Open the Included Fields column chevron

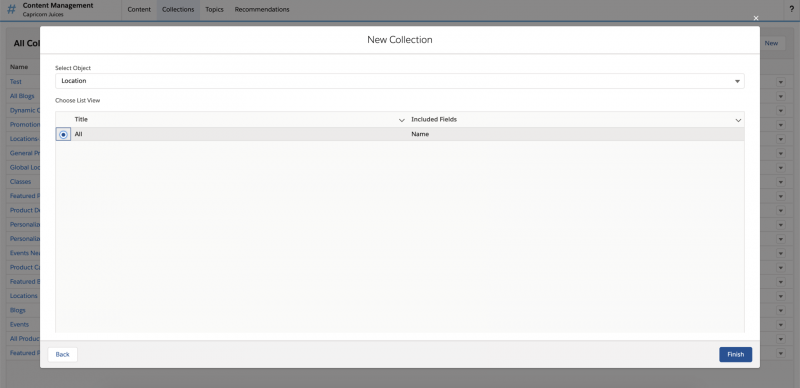(738, 120)
